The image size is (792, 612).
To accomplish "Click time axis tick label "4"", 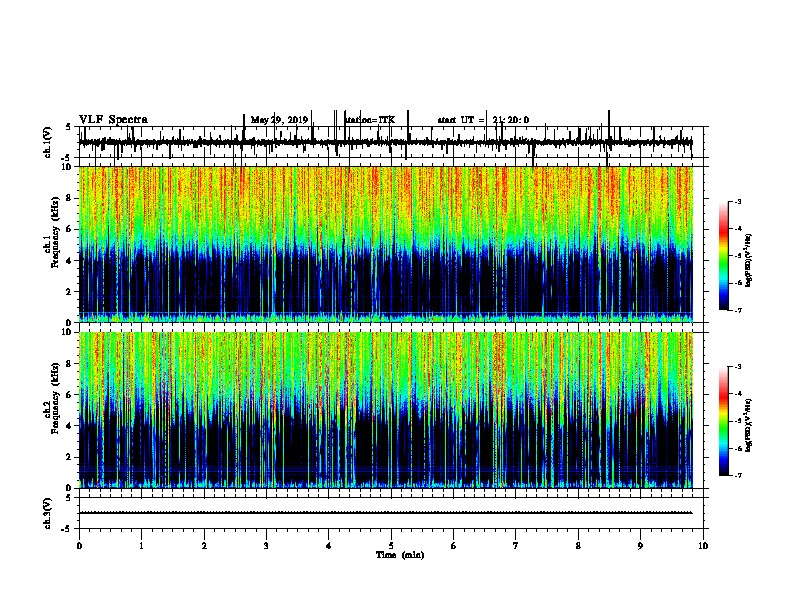I will [x=329, y=546].
